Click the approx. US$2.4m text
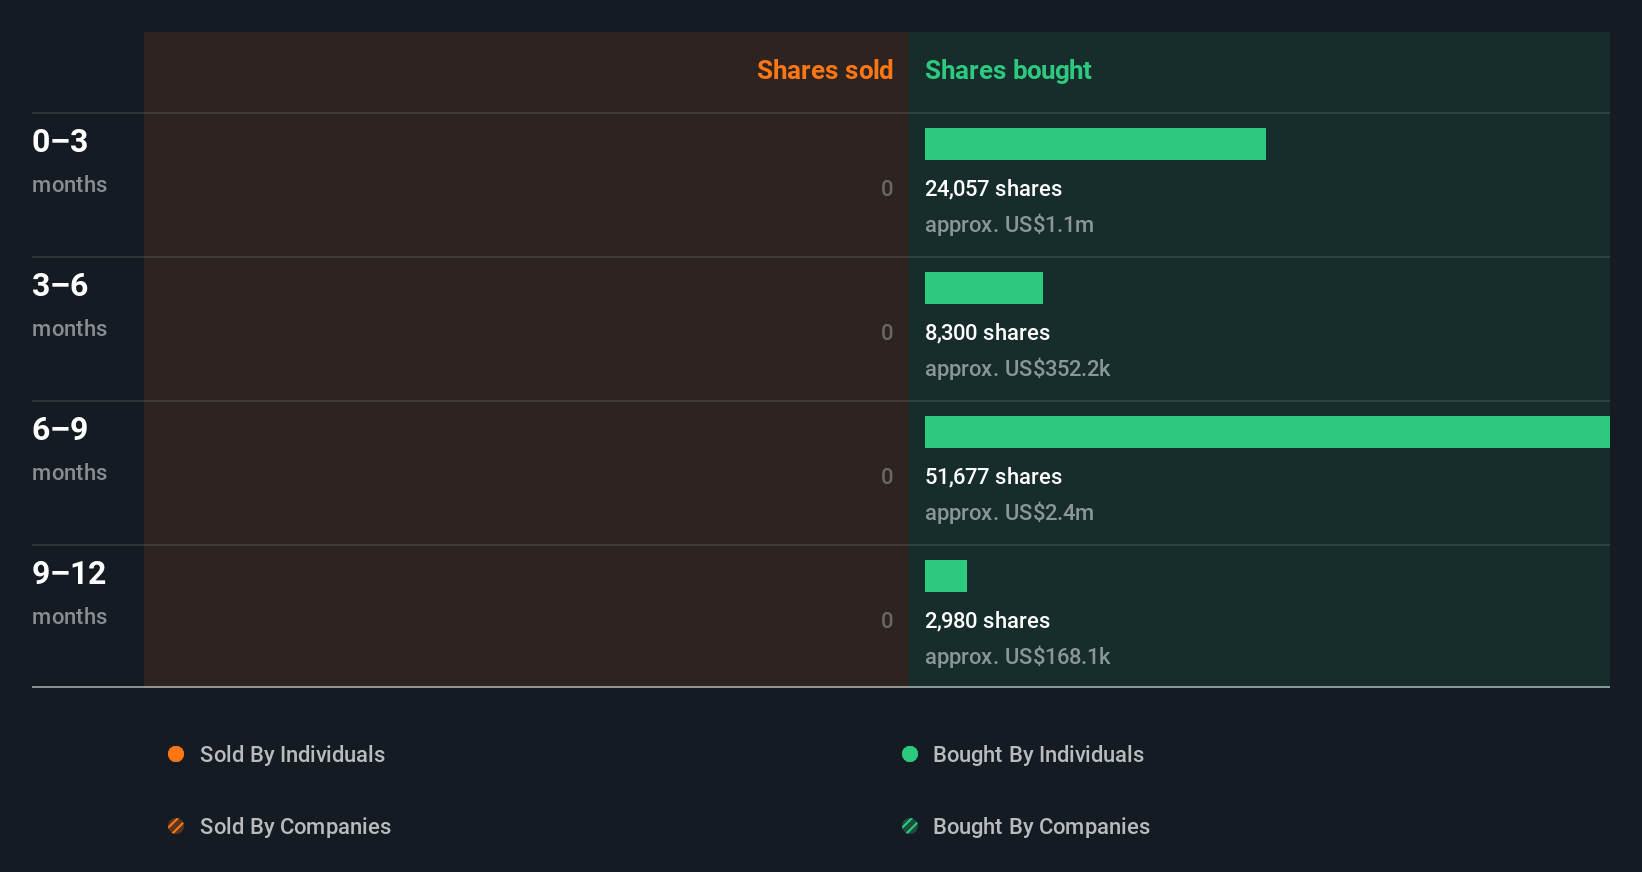The height and width of the screenshot is (872, 1642). tap(1009, 513)
